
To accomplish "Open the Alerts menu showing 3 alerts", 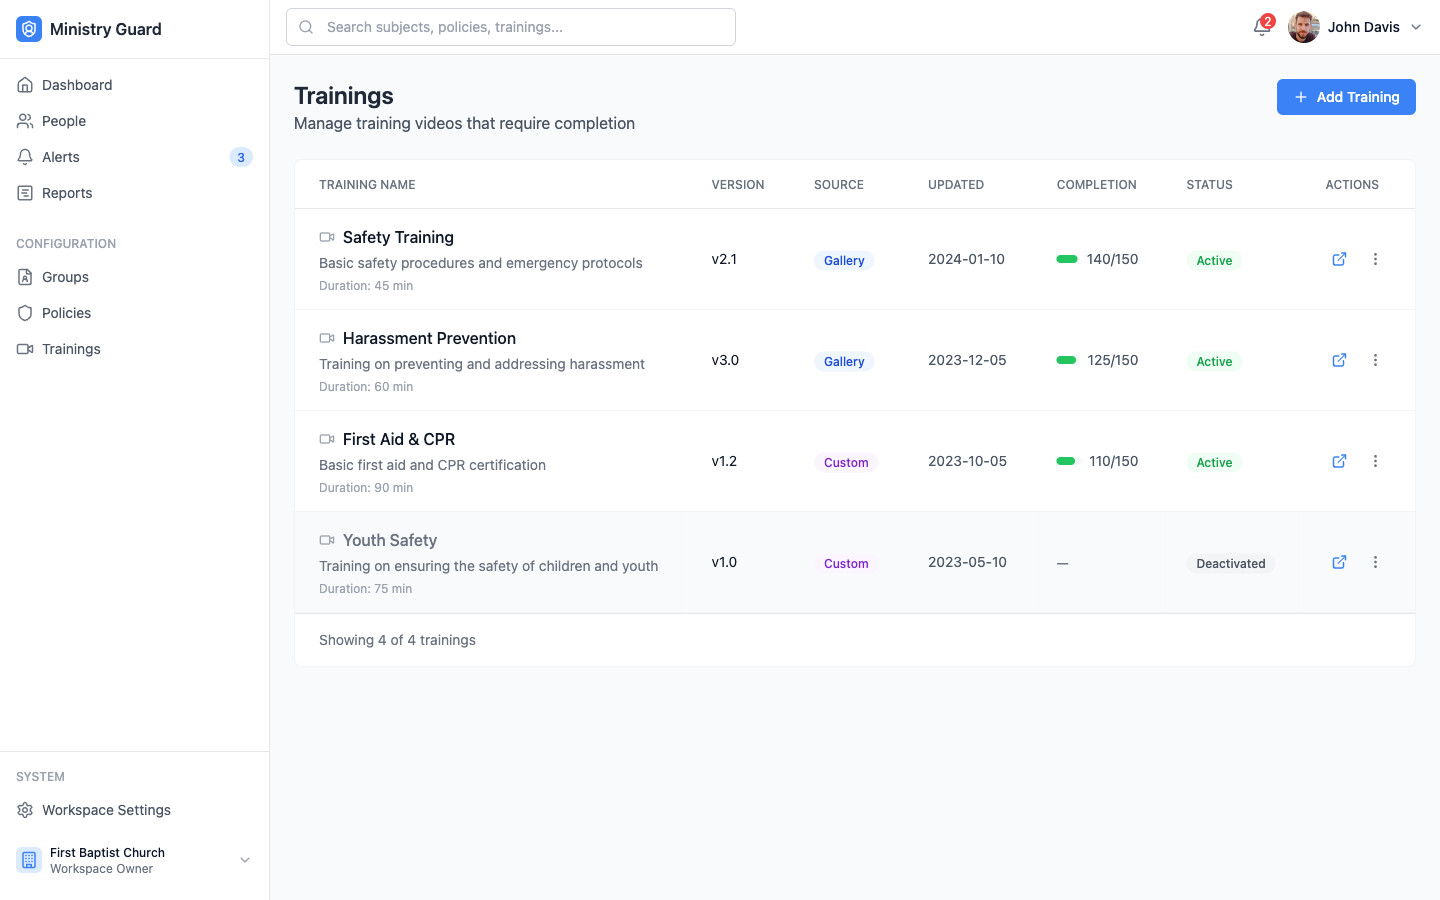I will point(60,157).
